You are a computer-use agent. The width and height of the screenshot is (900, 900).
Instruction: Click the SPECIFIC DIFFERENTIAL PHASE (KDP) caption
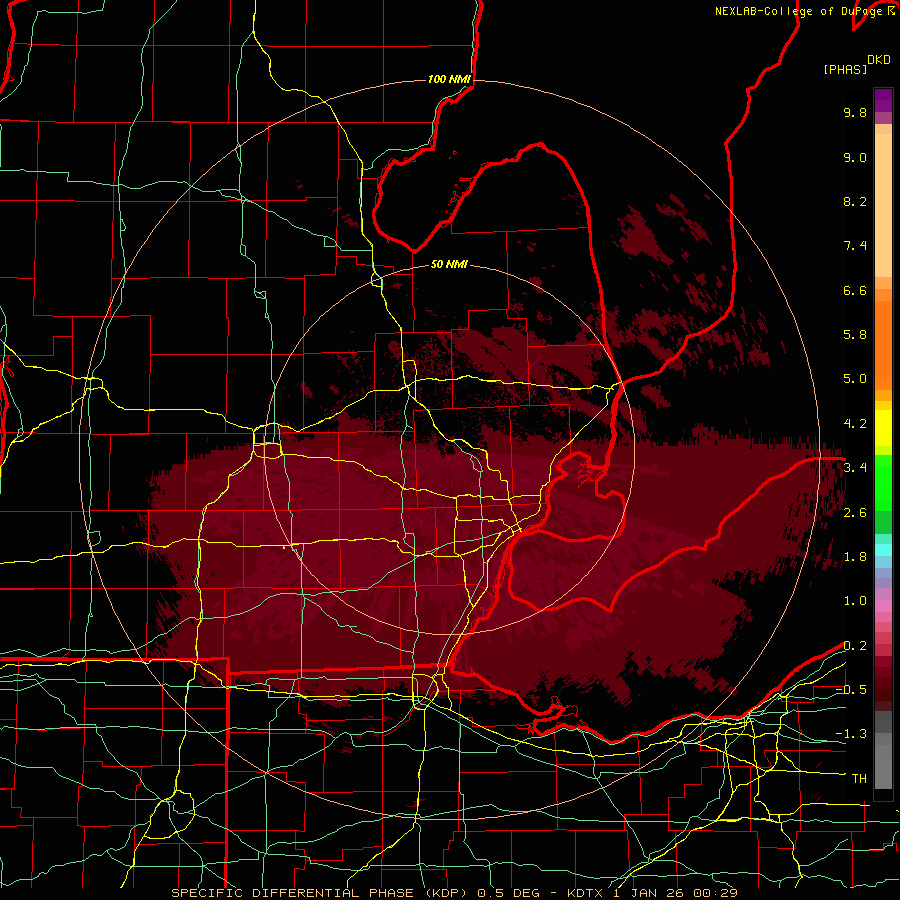click(x=320, y=893)
